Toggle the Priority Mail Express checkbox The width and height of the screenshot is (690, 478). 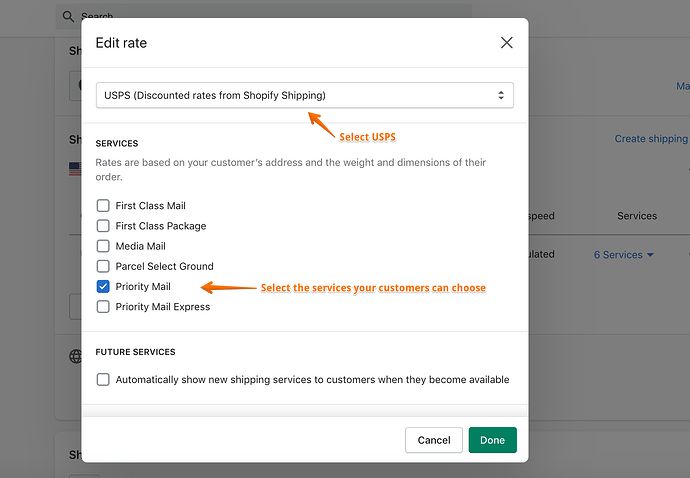click(x=103, y=307)
